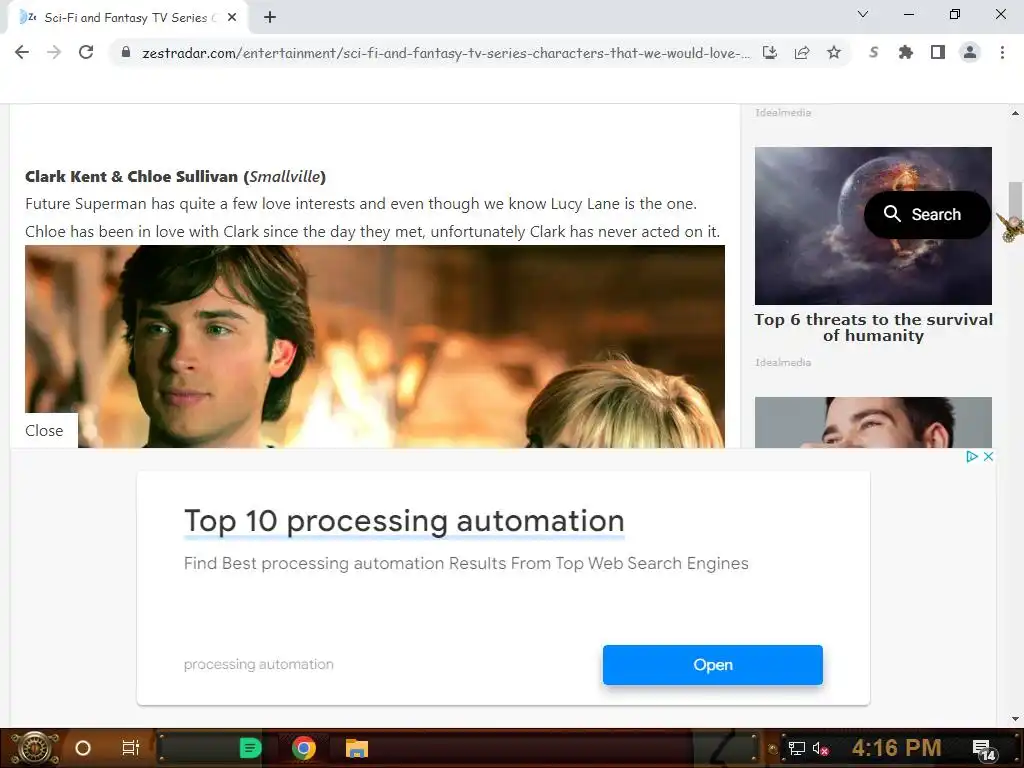1024x768 pixels.
Task: Click the Clark Kent and Chloe photo
Action: point(375,346)
